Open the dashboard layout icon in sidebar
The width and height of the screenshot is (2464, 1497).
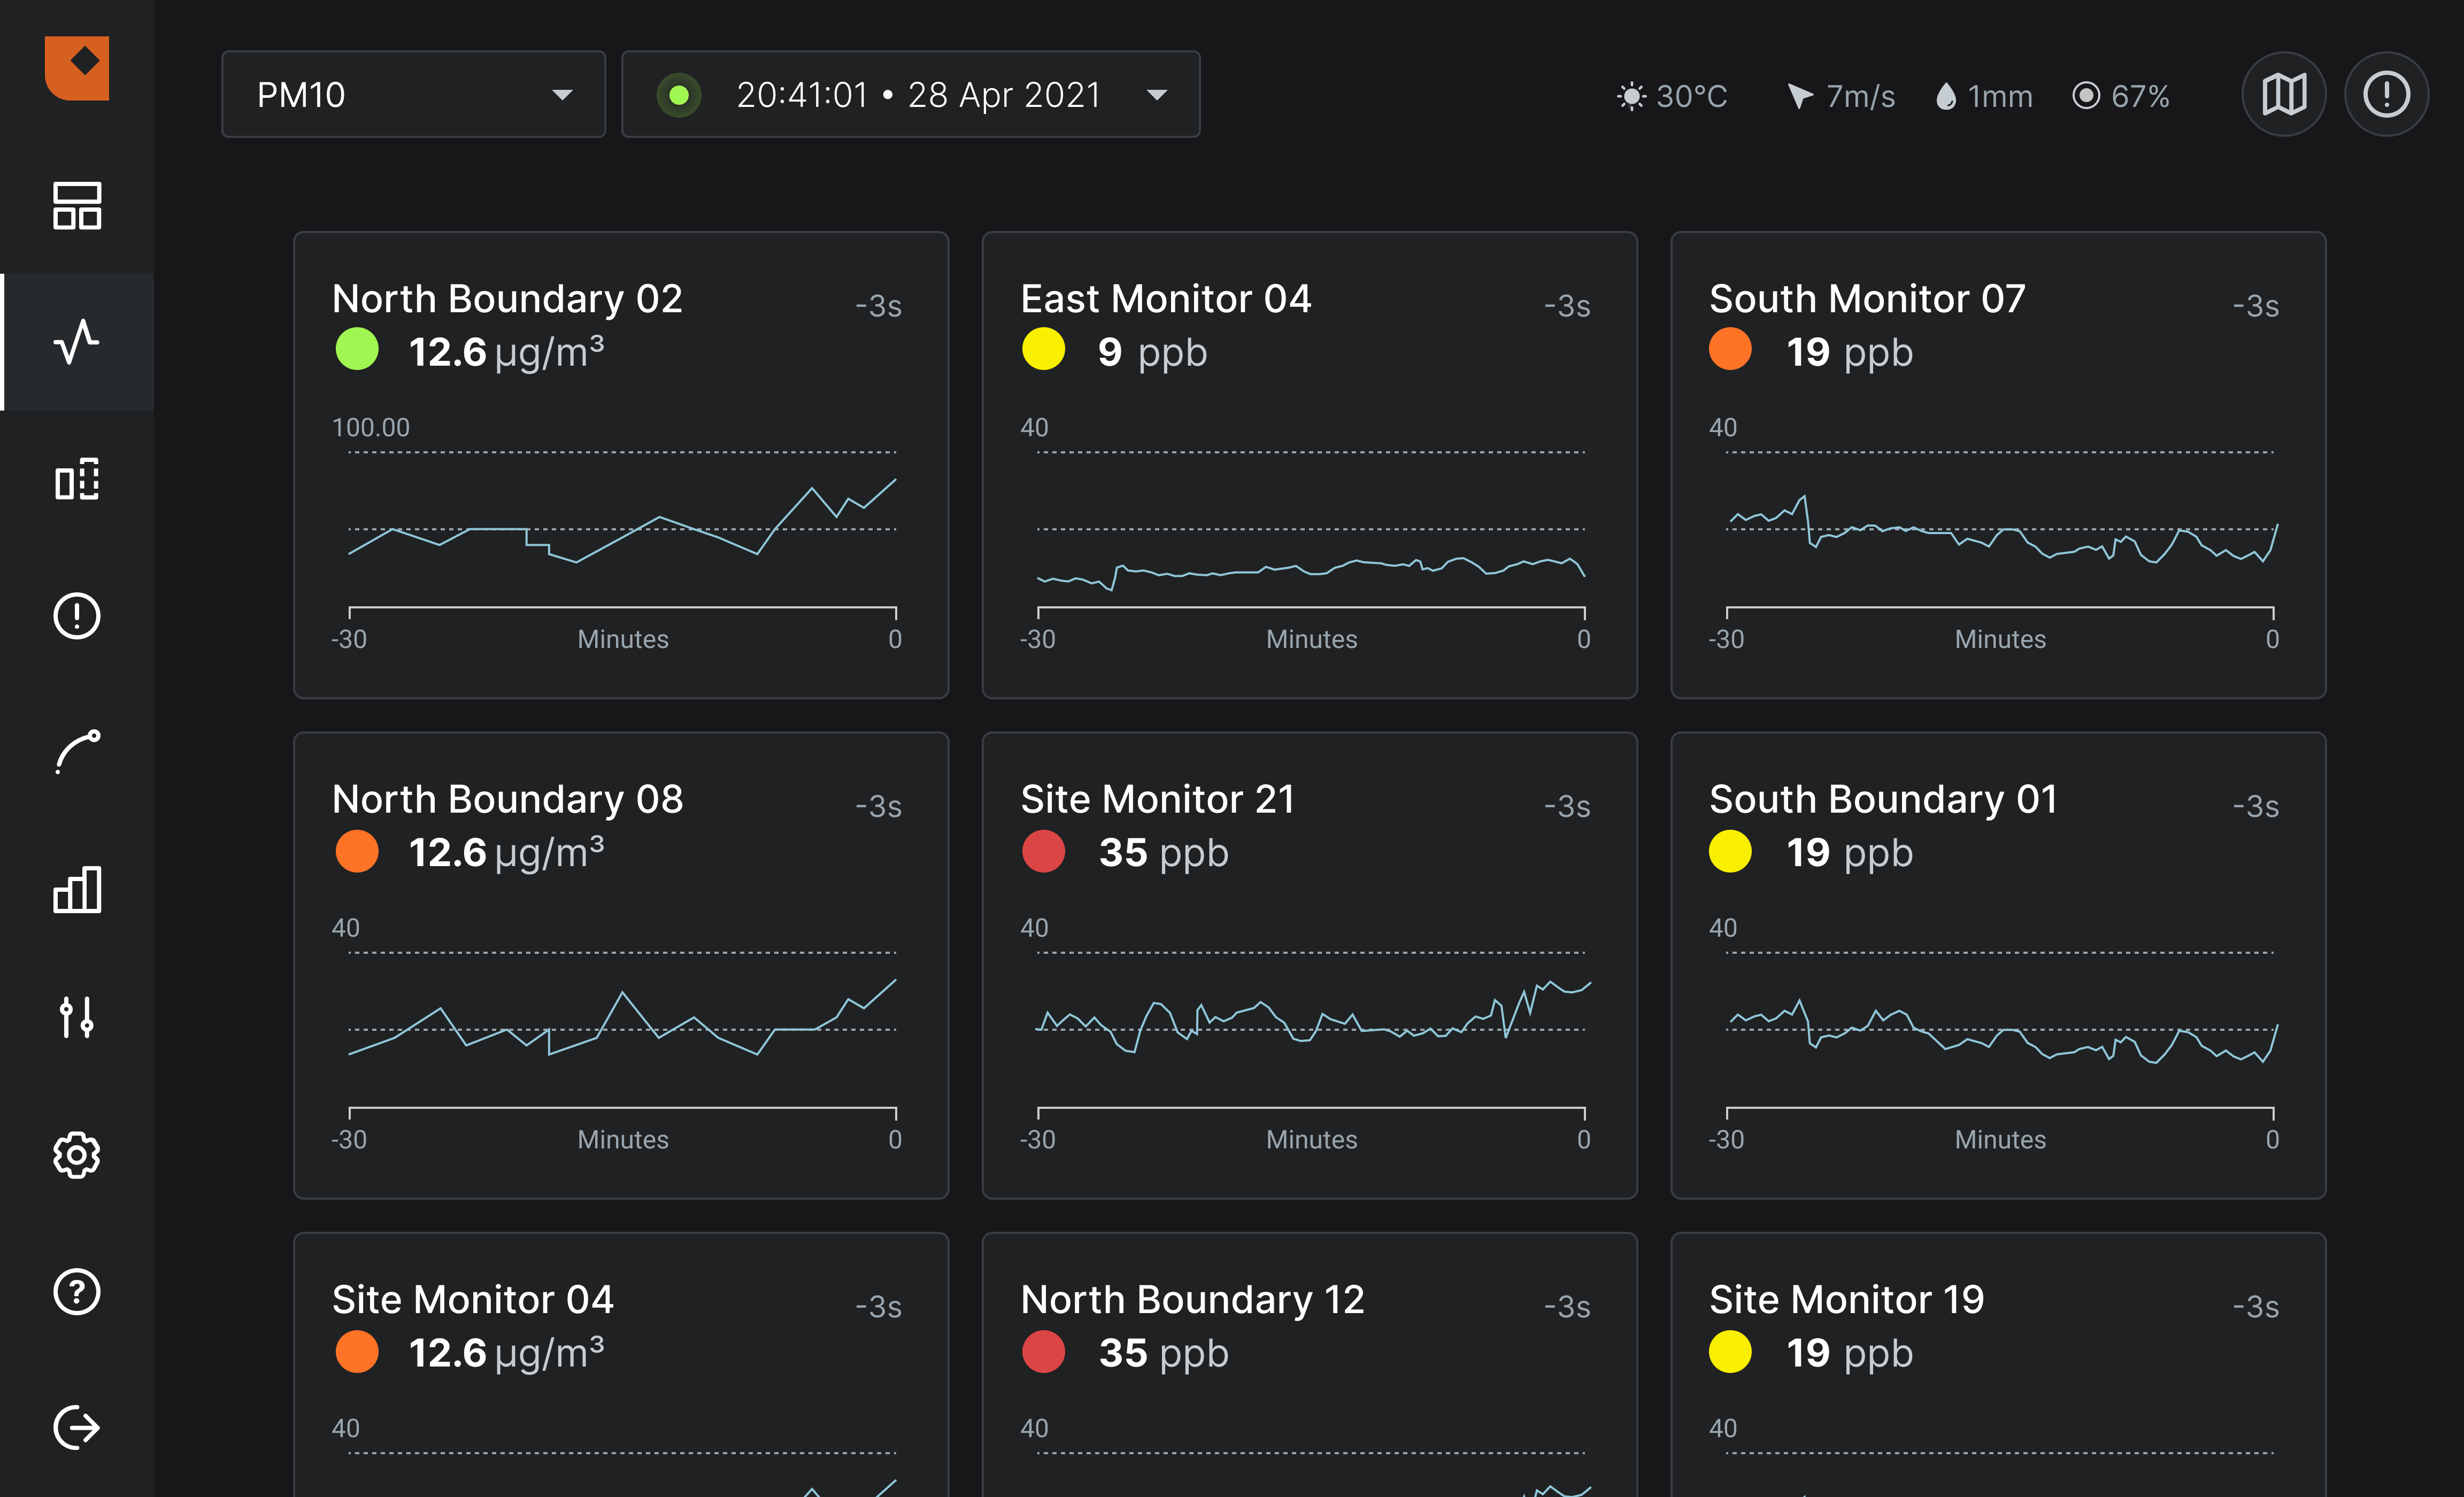click(77, 206)
